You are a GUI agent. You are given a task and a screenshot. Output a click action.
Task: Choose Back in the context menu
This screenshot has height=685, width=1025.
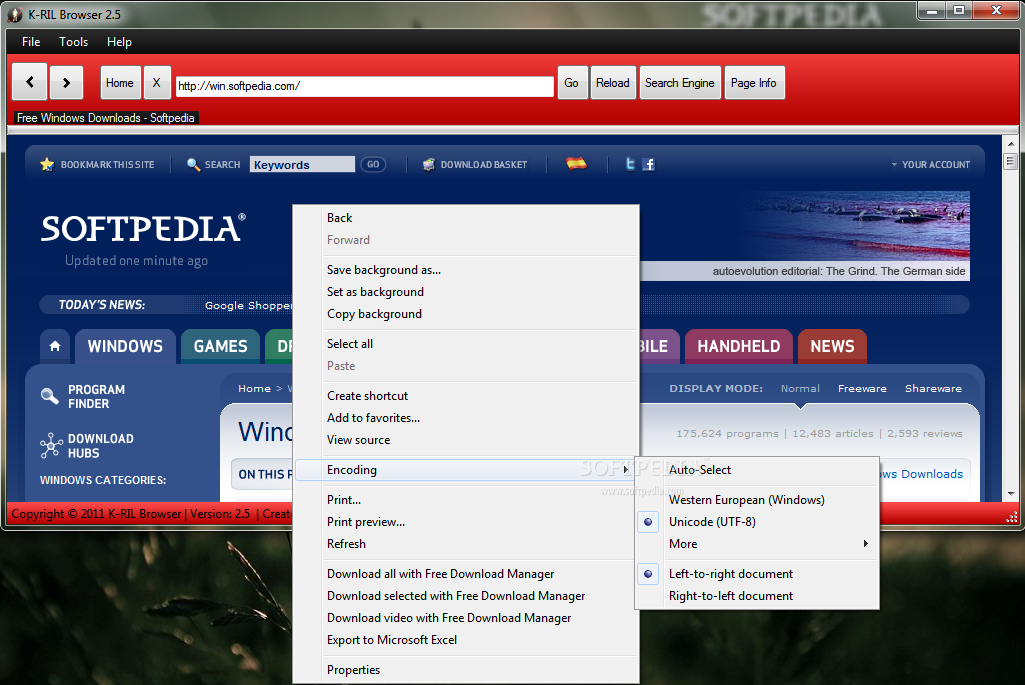tap(465, 218)
